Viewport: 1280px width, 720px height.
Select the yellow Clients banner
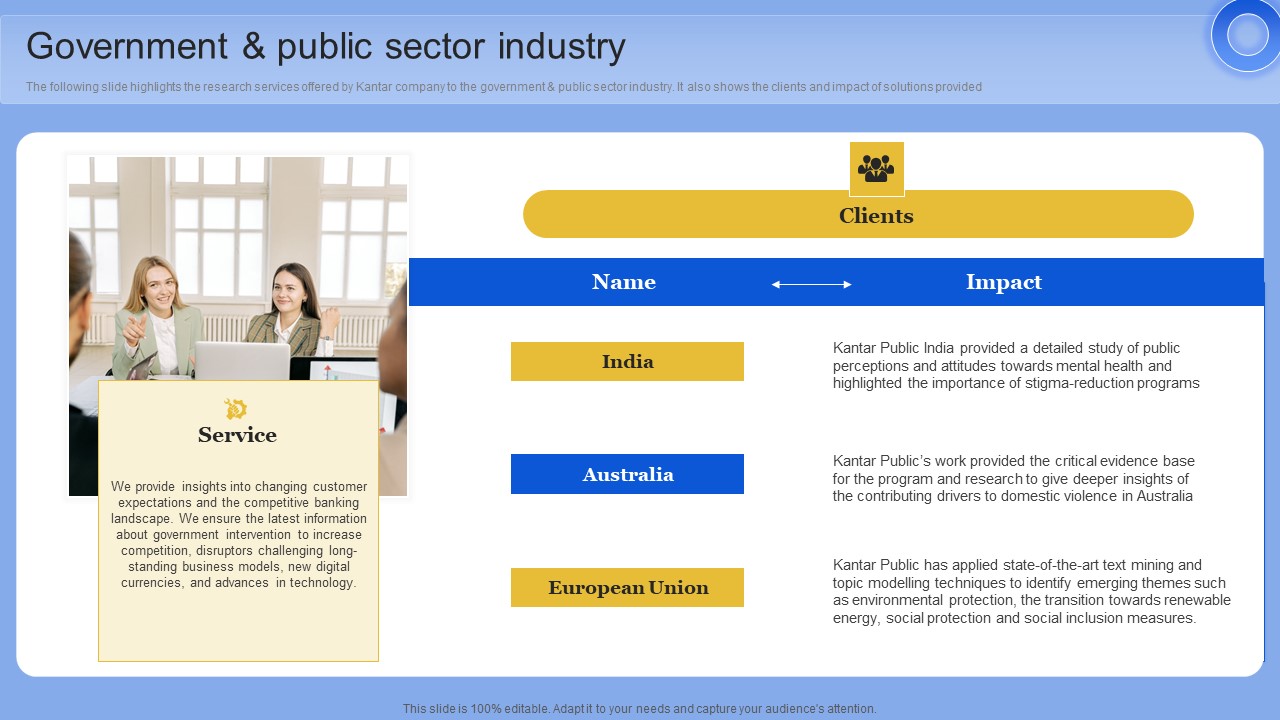[x=858, y=214]
